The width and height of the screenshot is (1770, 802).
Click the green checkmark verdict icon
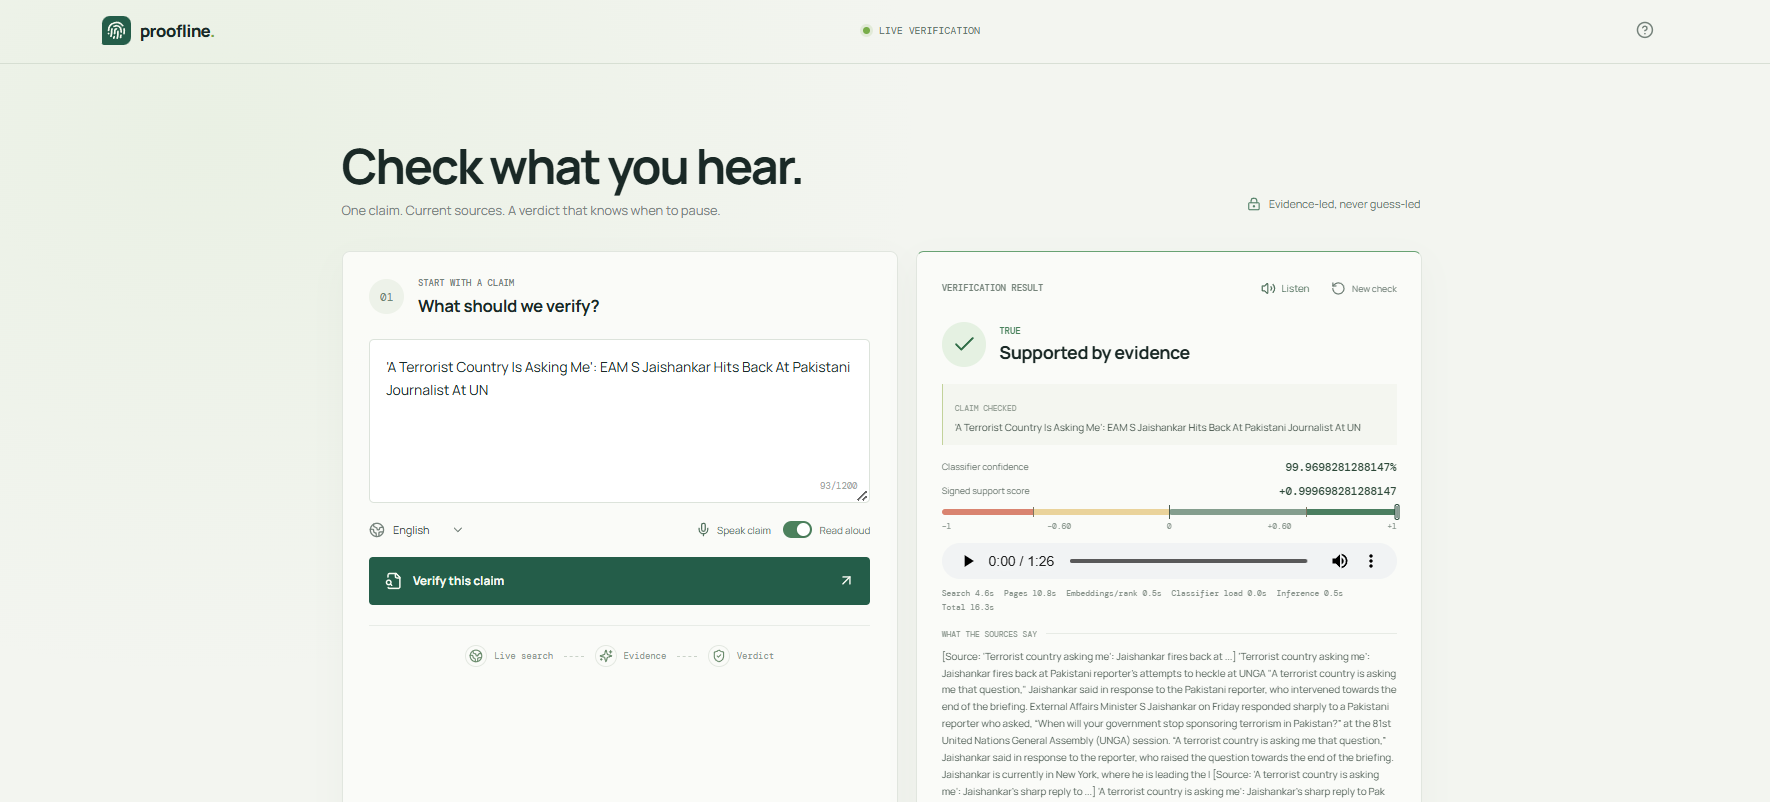click(964, 344)
